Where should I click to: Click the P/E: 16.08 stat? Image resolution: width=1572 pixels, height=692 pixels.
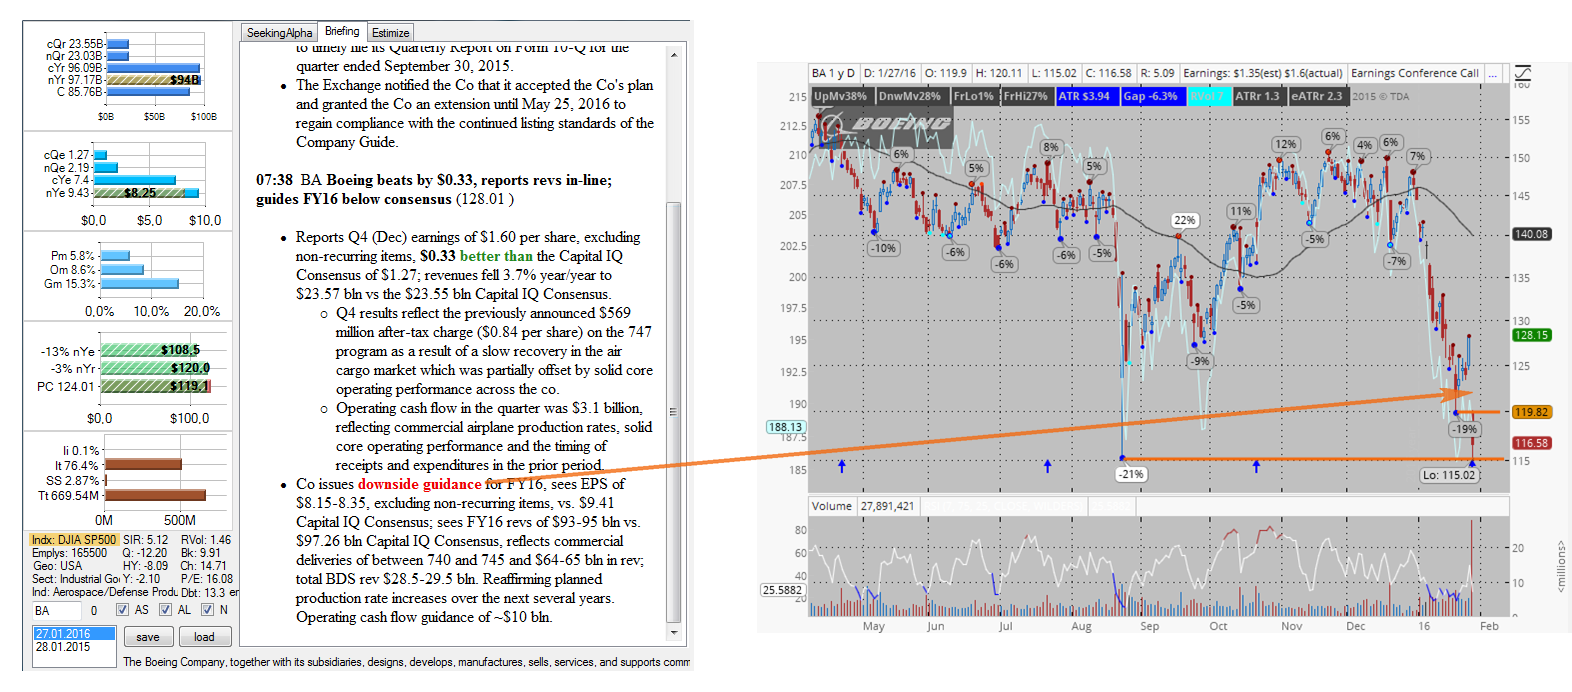(x=207, y=579)
